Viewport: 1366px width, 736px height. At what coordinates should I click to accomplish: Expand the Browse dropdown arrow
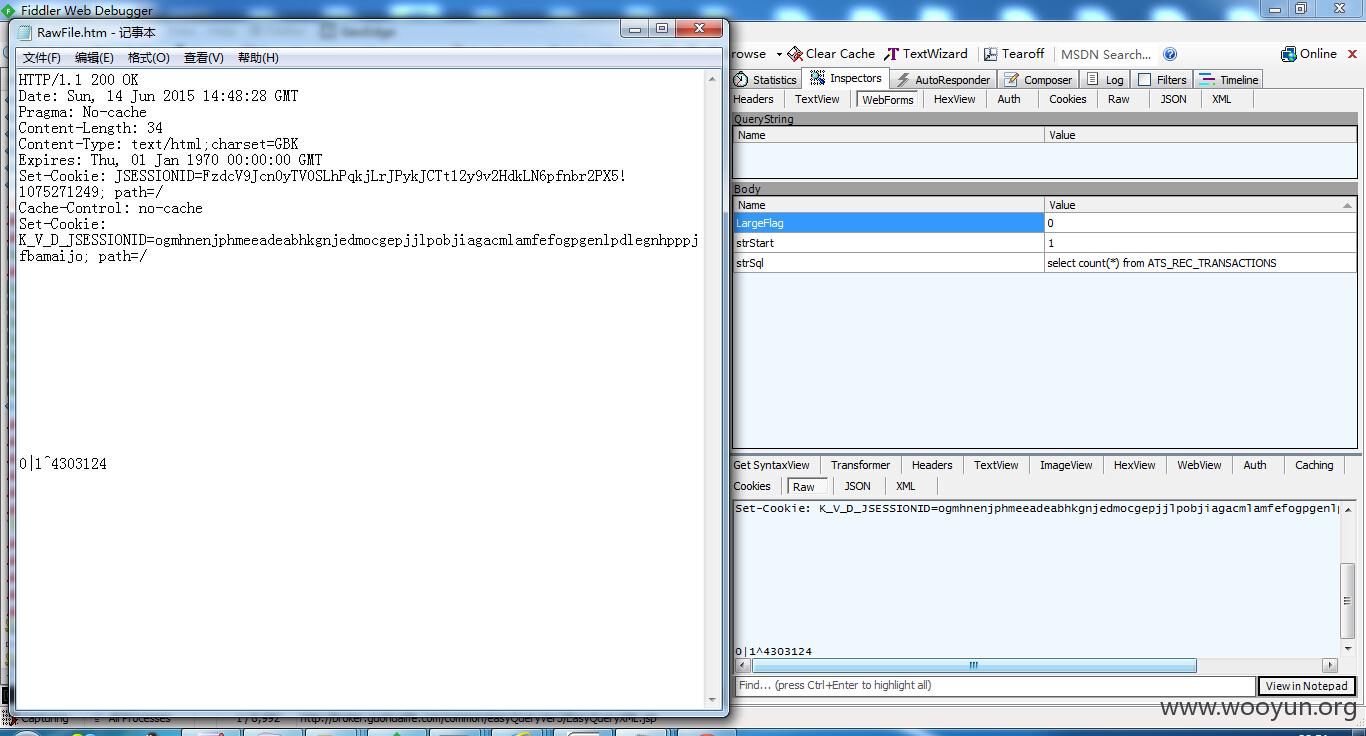778,55
